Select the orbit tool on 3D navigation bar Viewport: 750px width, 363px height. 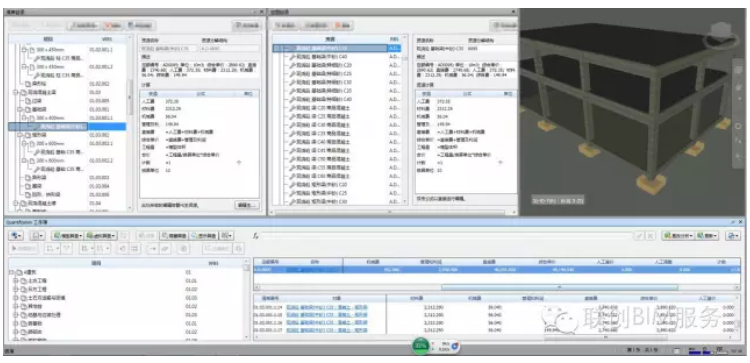coord(739,126)
